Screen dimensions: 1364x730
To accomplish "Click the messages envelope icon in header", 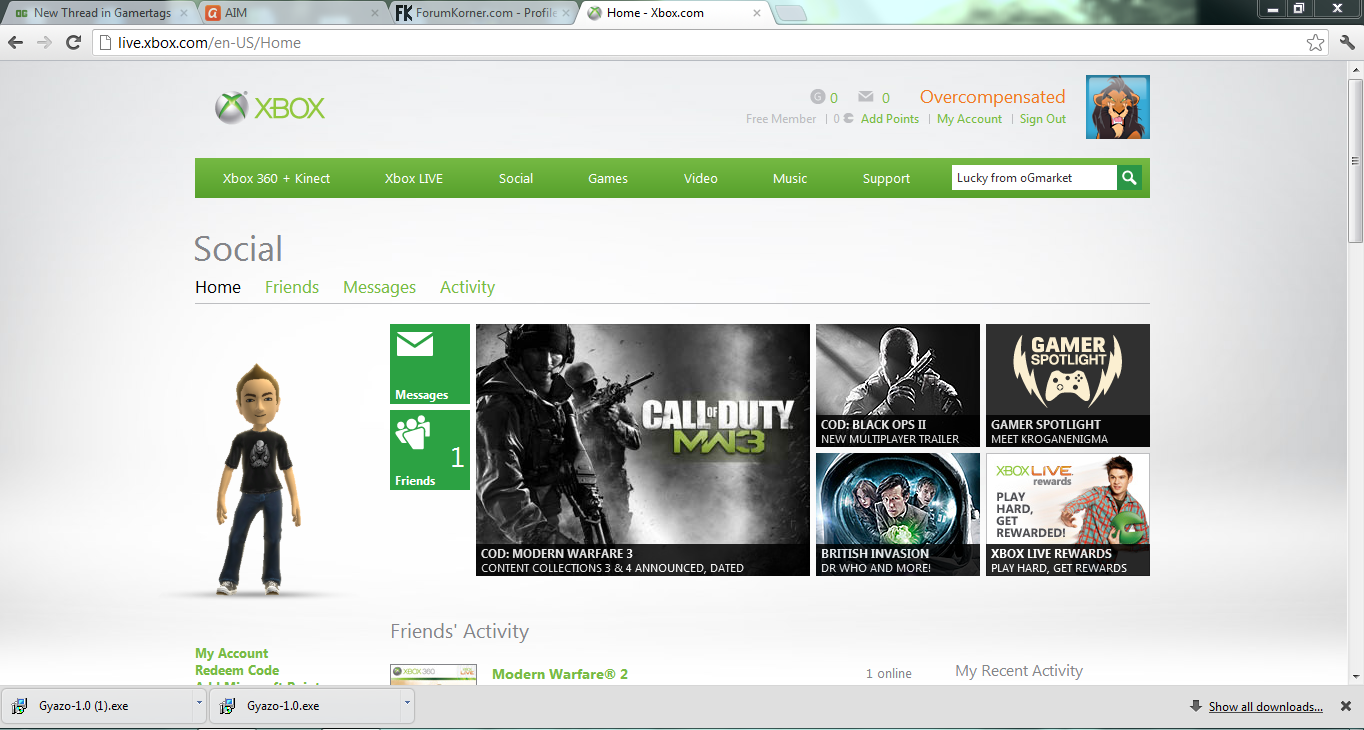I will coord(866,97).
